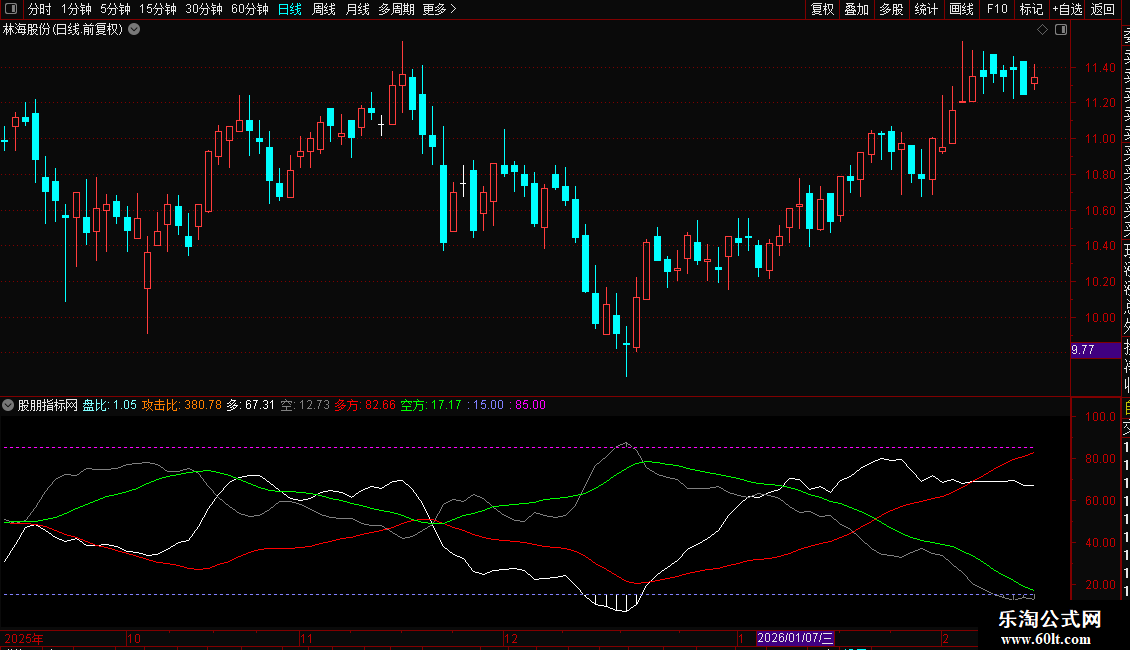Select the 5分钟 period

click(115, 9)
